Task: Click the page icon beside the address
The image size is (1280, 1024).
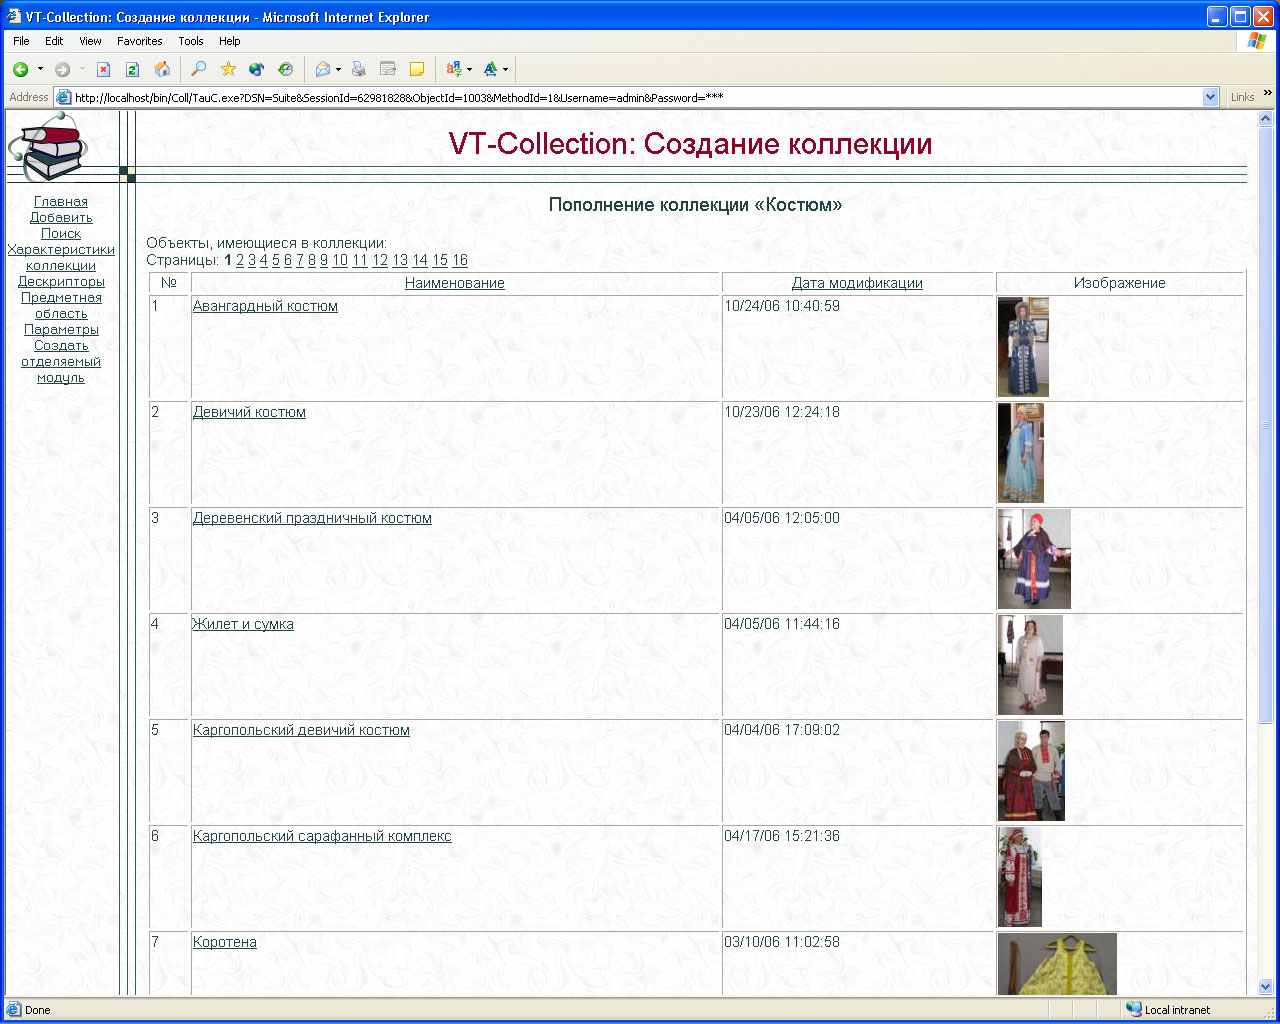Action: coord(64,97)
